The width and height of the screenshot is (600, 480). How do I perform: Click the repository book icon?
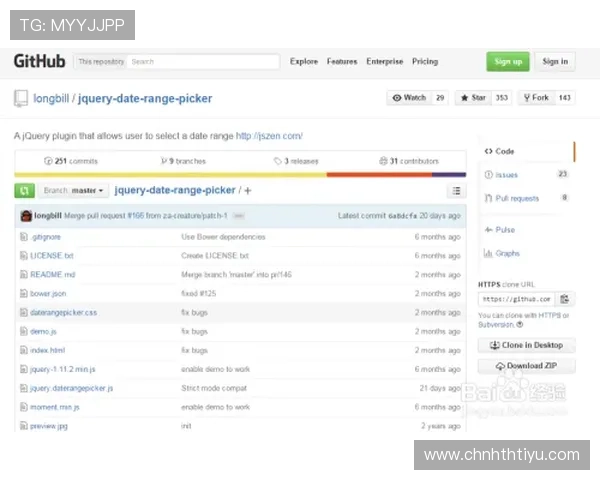pos(20,99)
